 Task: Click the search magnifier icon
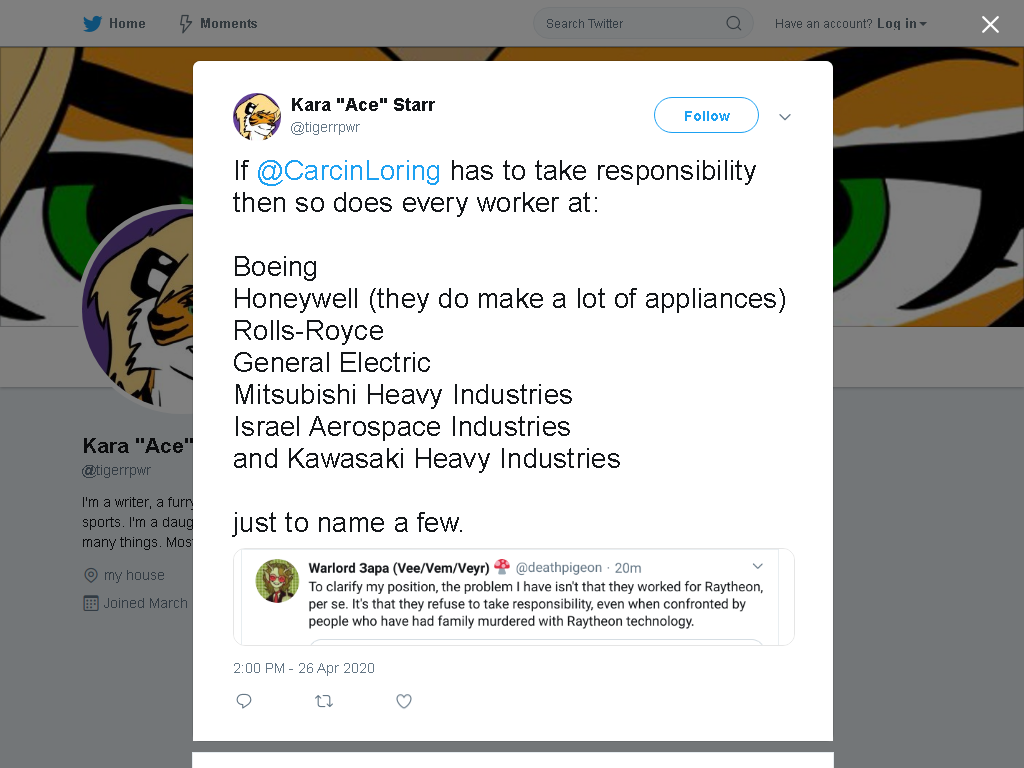point(733,24)
